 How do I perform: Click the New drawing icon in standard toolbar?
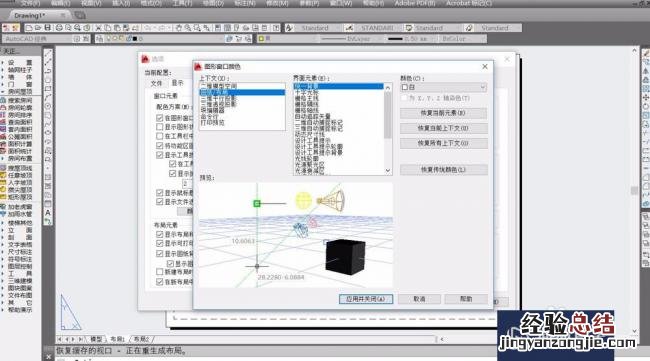click(29, 28)
